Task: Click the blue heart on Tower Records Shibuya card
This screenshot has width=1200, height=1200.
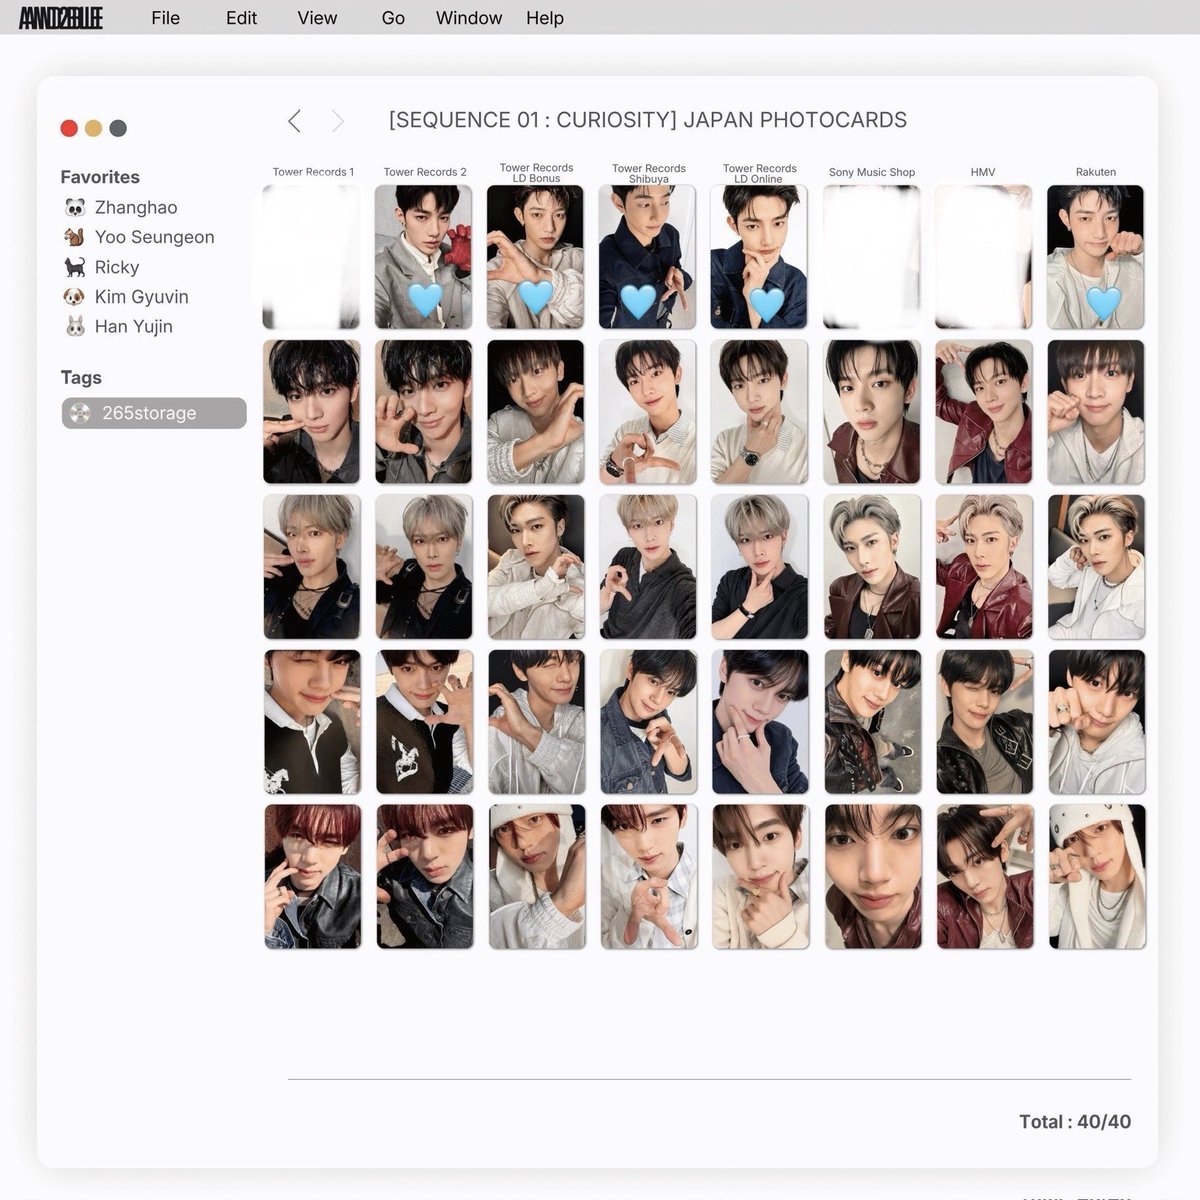Action: click(638, 301)
